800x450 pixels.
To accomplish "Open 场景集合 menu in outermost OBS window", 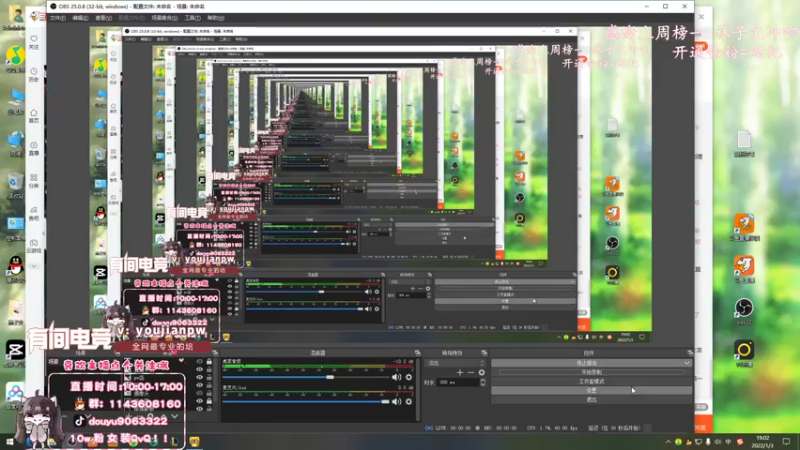I will pos(164,18).
